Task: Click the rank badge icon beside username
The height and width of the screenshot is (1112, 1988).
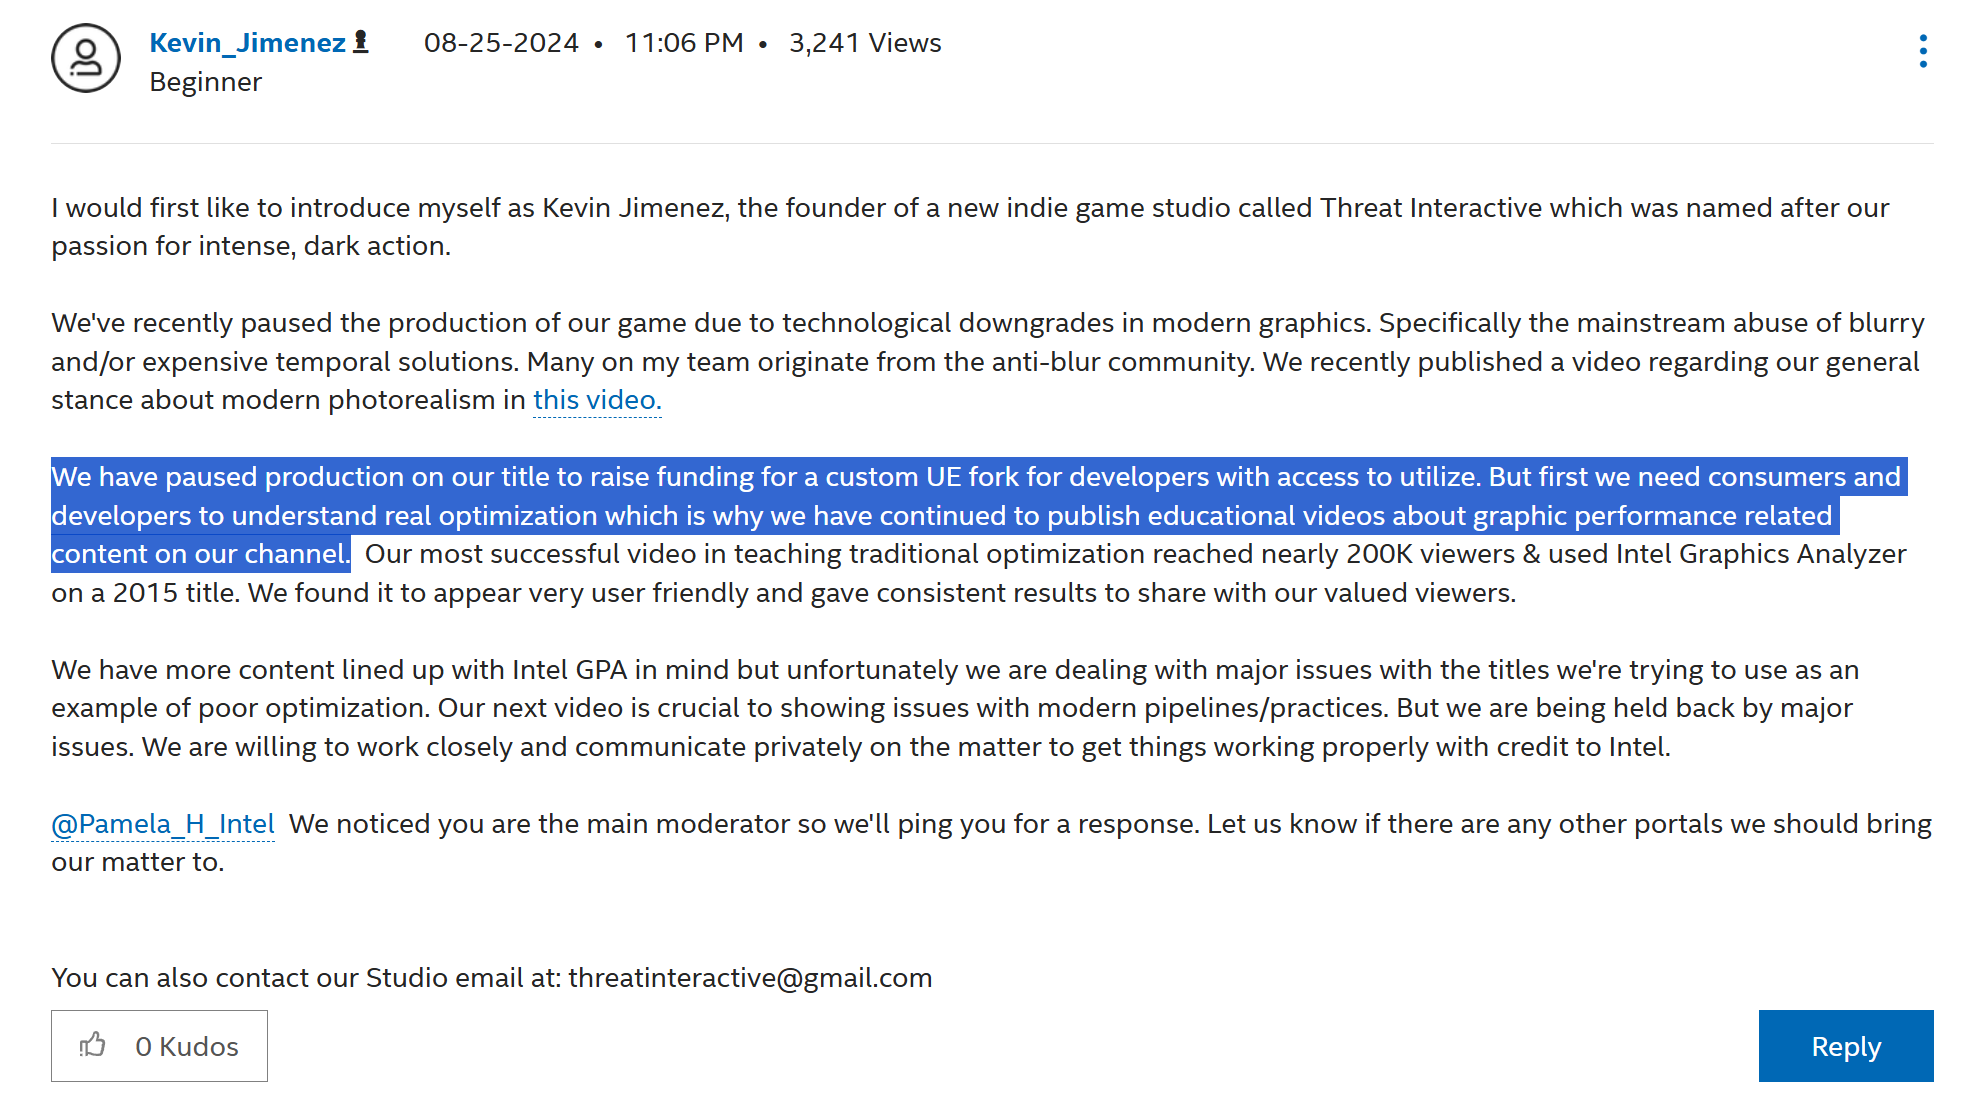Action: coord(361,42)
